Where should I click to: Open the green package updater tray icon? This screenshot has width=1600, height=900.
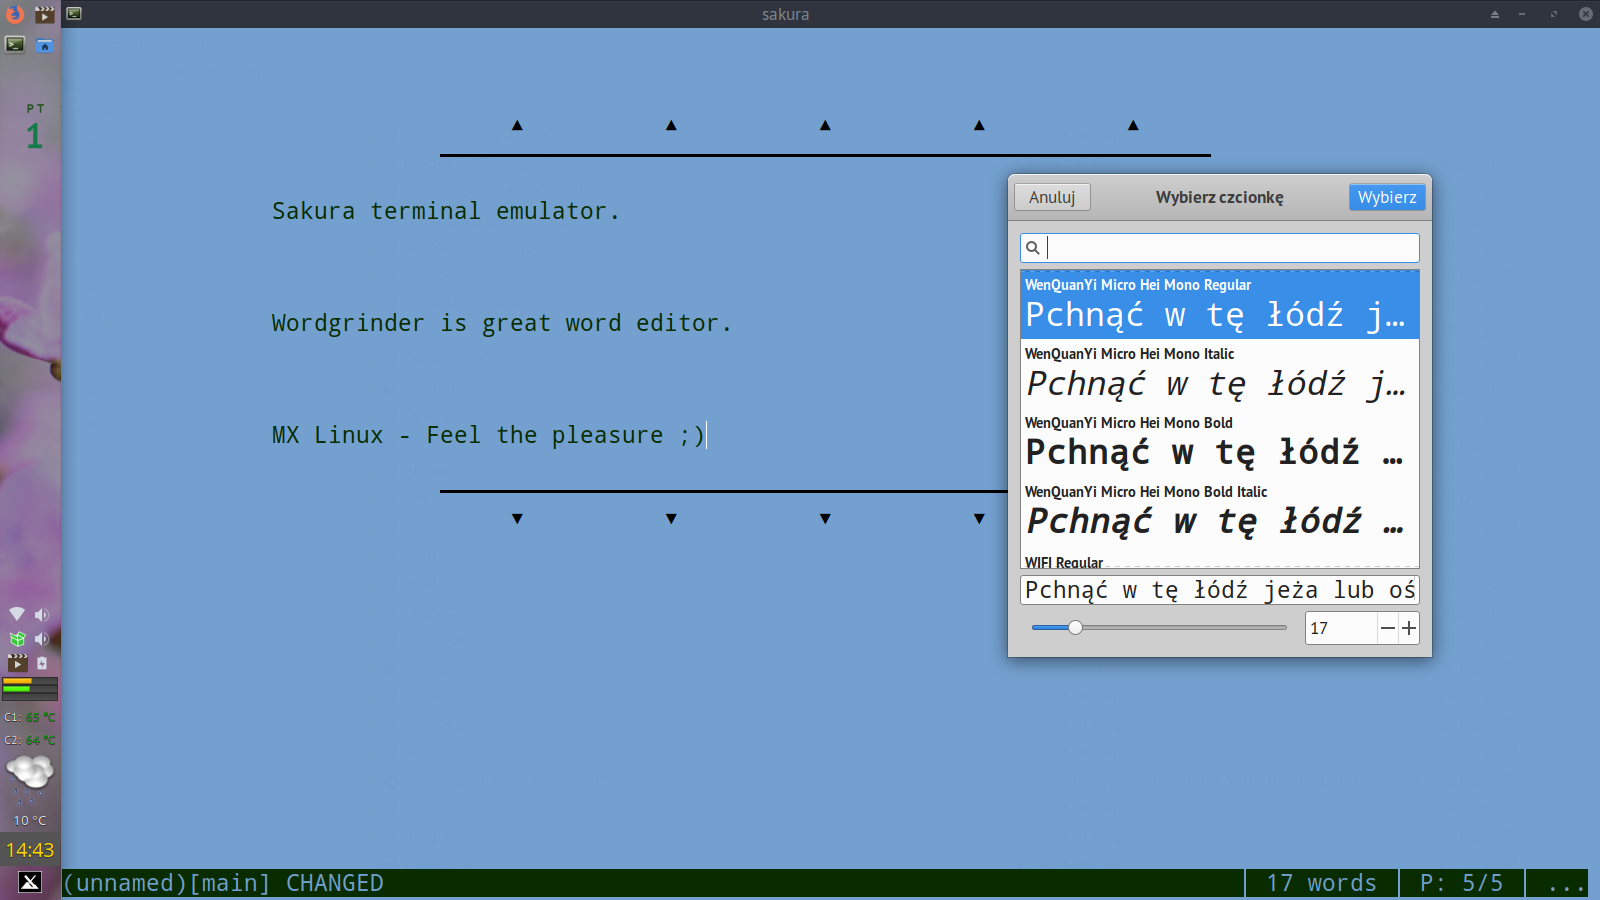[17, 638]
